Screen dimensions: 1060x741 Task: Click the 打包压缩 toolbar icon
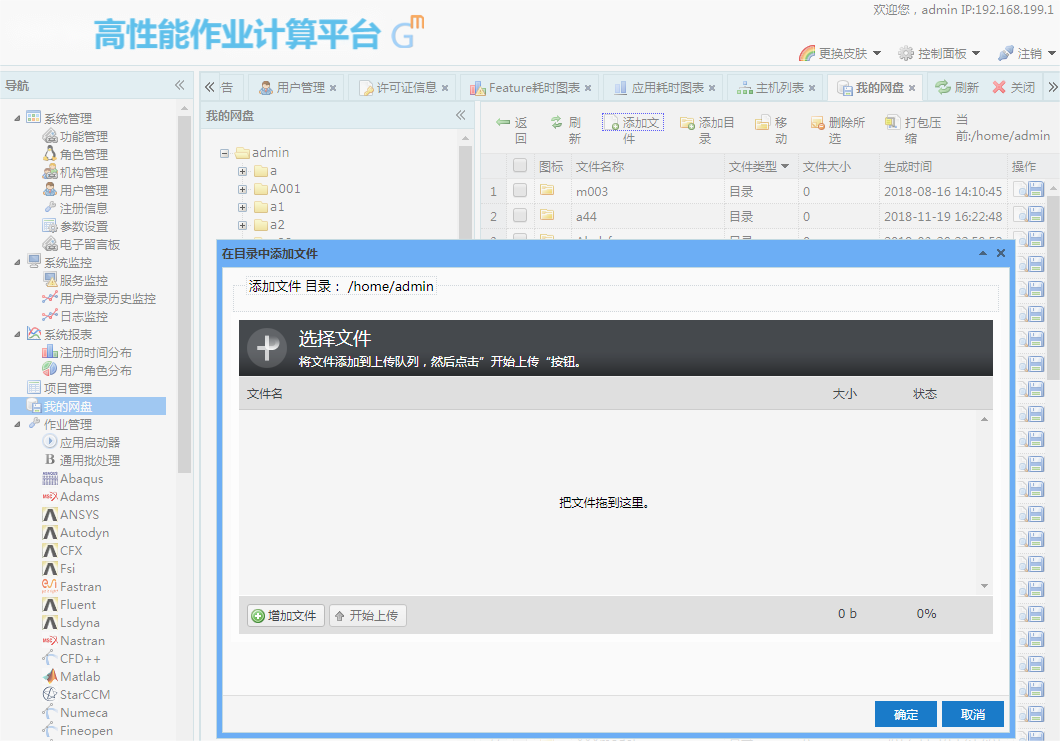pos(892,122)
